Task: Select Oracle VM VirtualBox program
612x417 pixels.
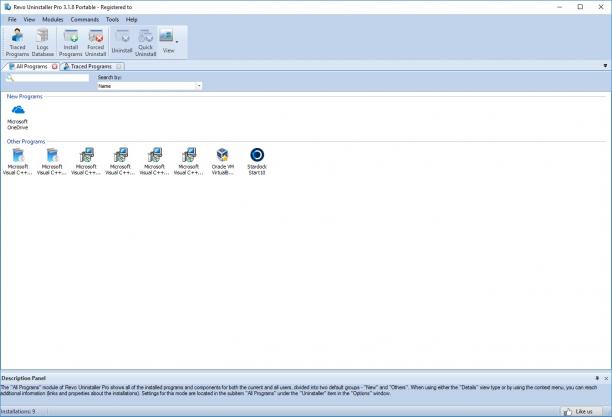Action: (222, 161)
